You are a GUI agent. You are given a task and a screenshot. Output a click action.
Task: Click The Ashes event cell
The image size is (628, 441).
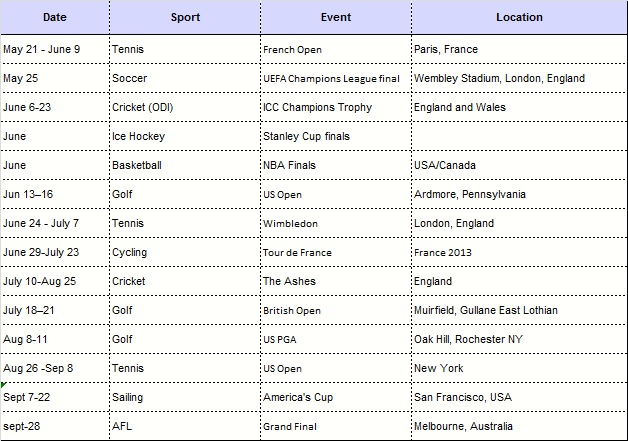pyautogui.click(x=336, y=281)
